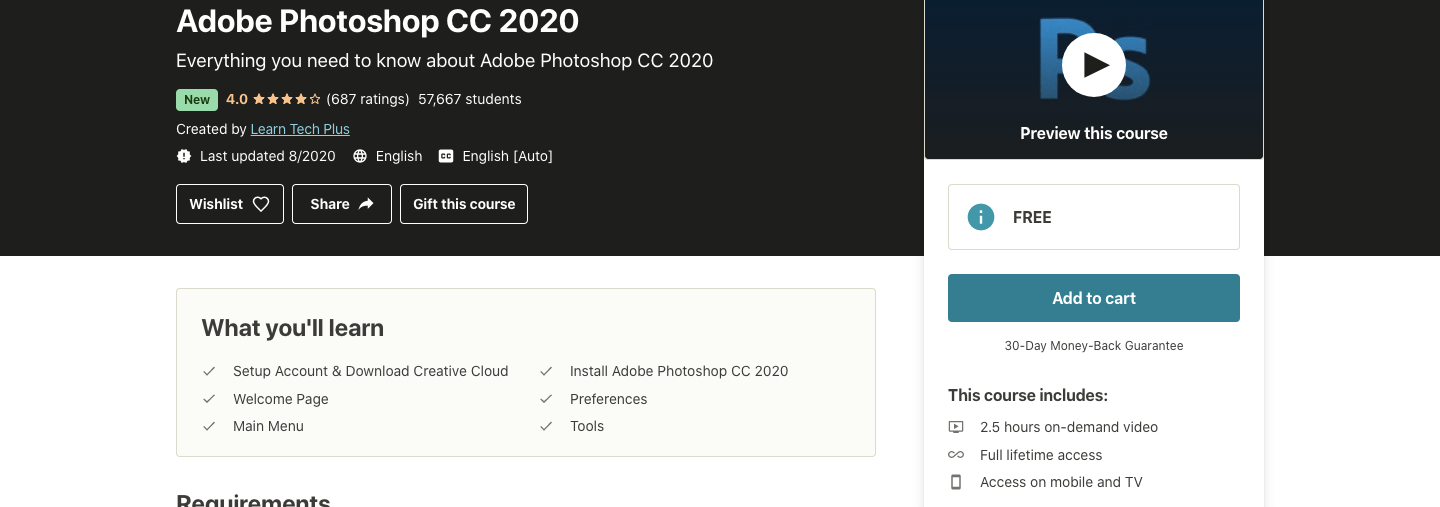Click the on-demand video icon
Image resolution: width=1440 pixels, height=507 pixels.
pos(956,427)
